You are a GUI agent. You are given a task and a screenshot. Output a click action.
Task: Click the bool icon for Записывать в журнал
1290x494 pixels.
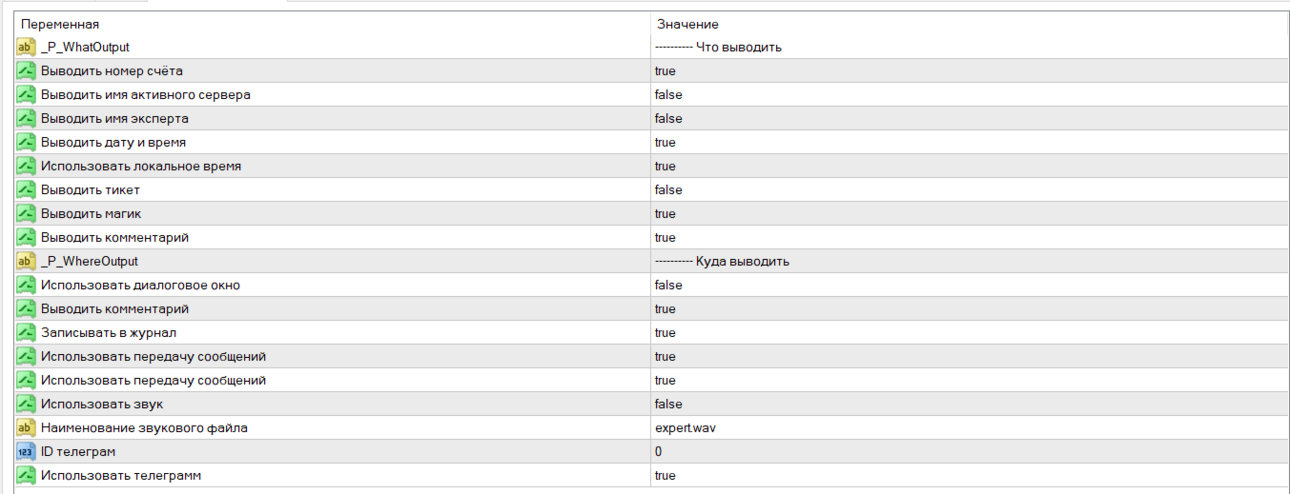(26, 333)
